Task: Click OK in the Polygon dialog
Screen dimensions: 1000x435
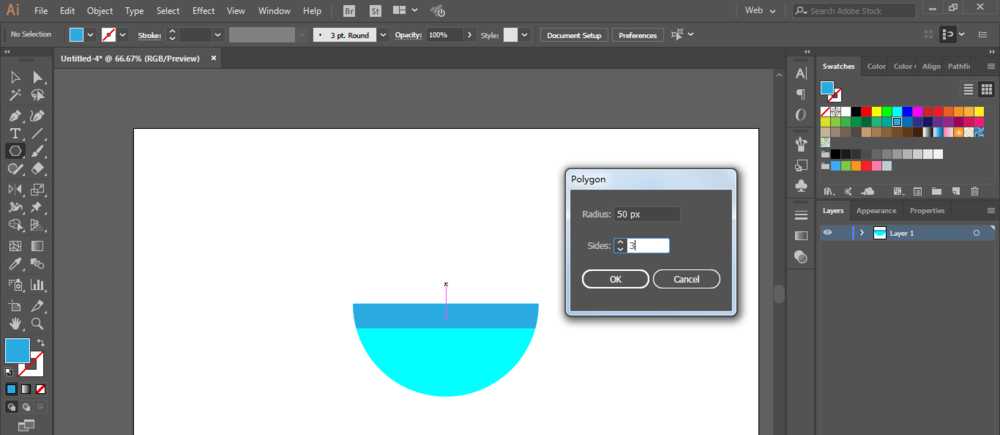Action: coord(615,279)
